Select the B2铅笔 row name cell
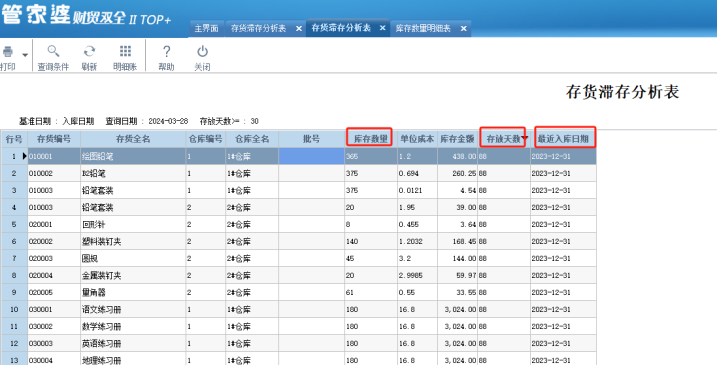This screenshot has width=718, height=365. coord(133,174)
